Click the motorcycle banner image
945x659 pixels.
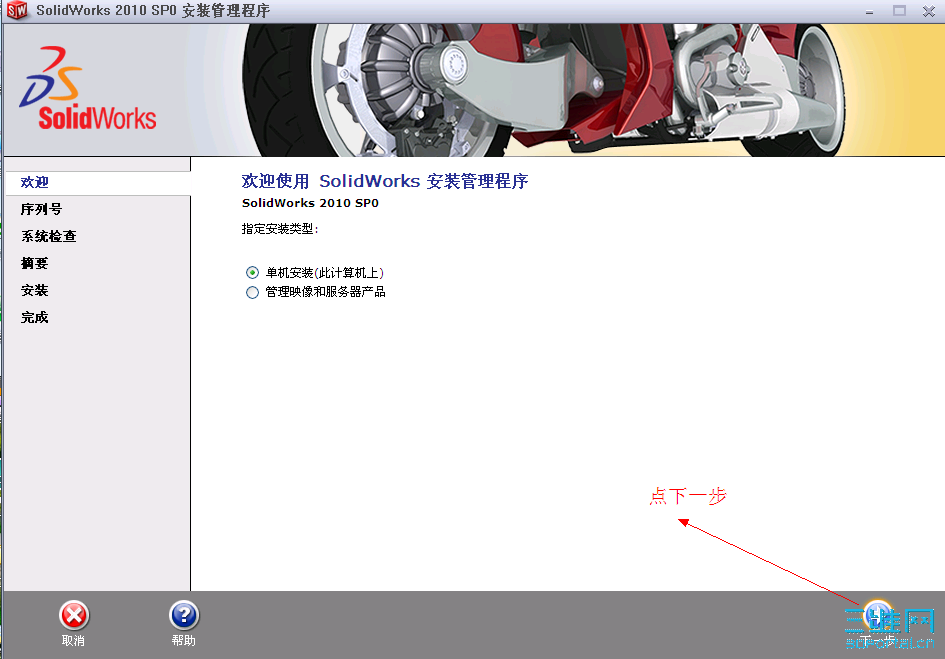pos(542,90)
